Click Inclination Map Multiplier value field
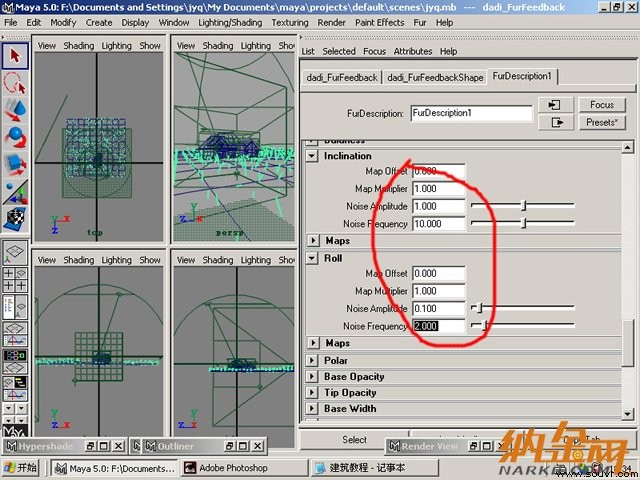Image resolution: width=640 pixels, height=480 pixels. point(438,189)
